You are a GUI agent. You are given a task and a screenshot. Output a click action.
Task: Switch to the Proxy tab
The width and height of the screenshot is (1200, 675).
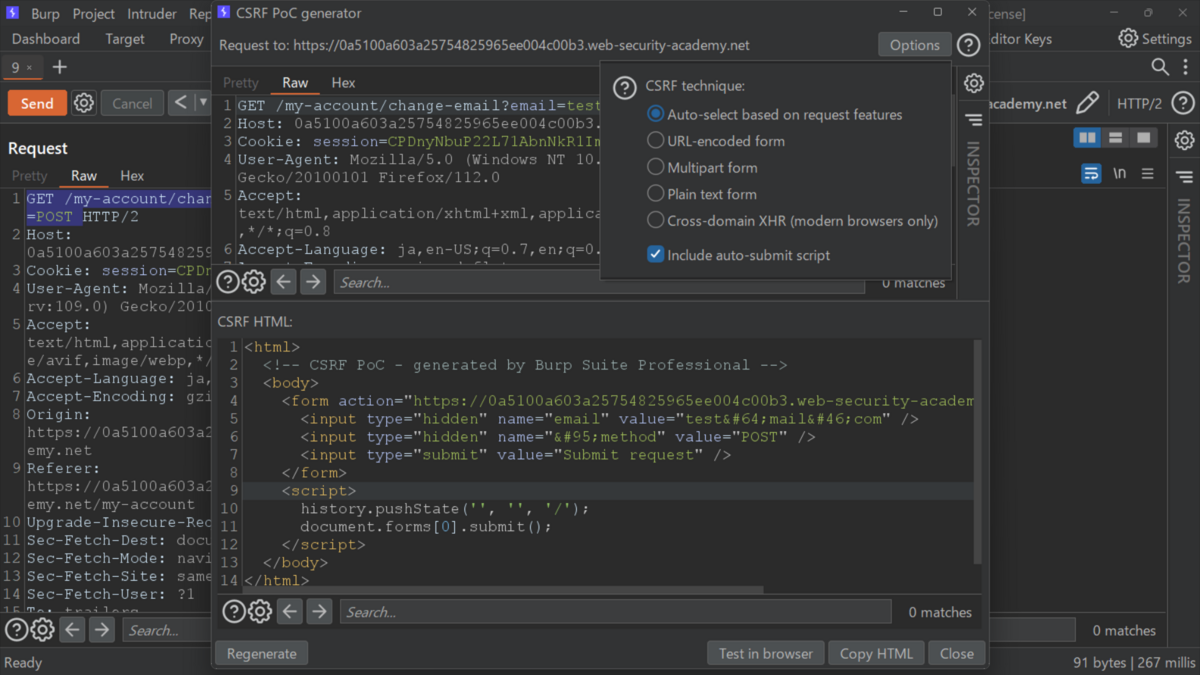point(186,39)
